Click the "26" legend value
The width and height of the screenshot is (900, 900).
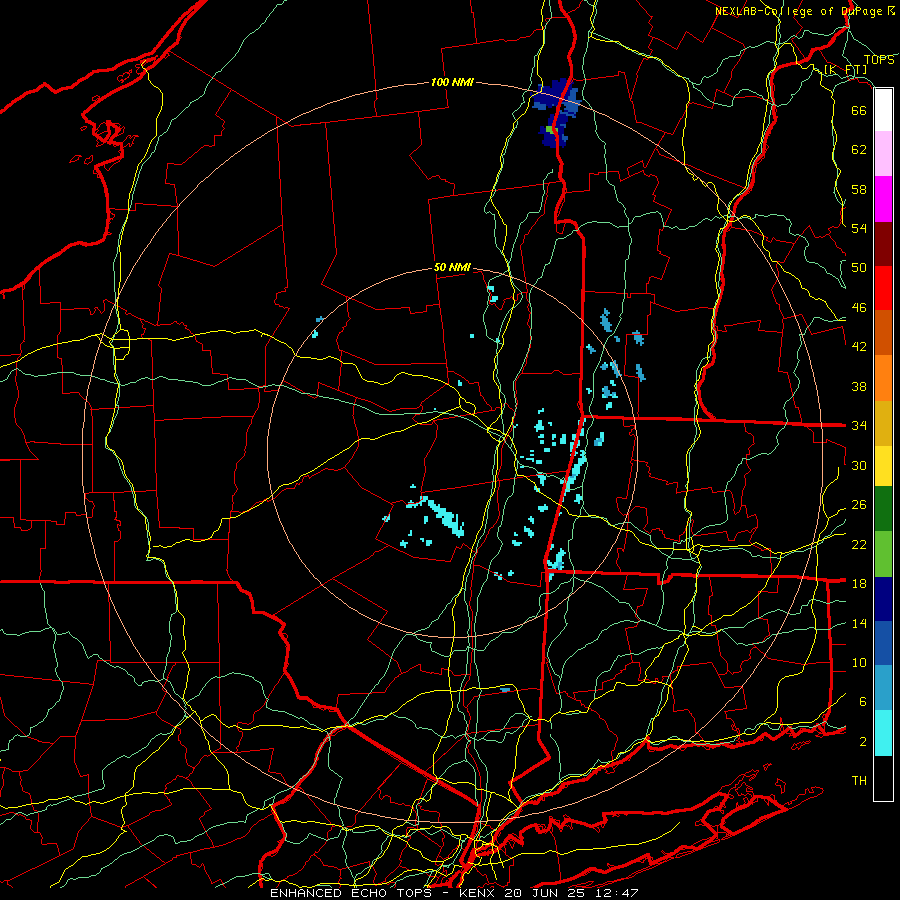click(859, 505)
